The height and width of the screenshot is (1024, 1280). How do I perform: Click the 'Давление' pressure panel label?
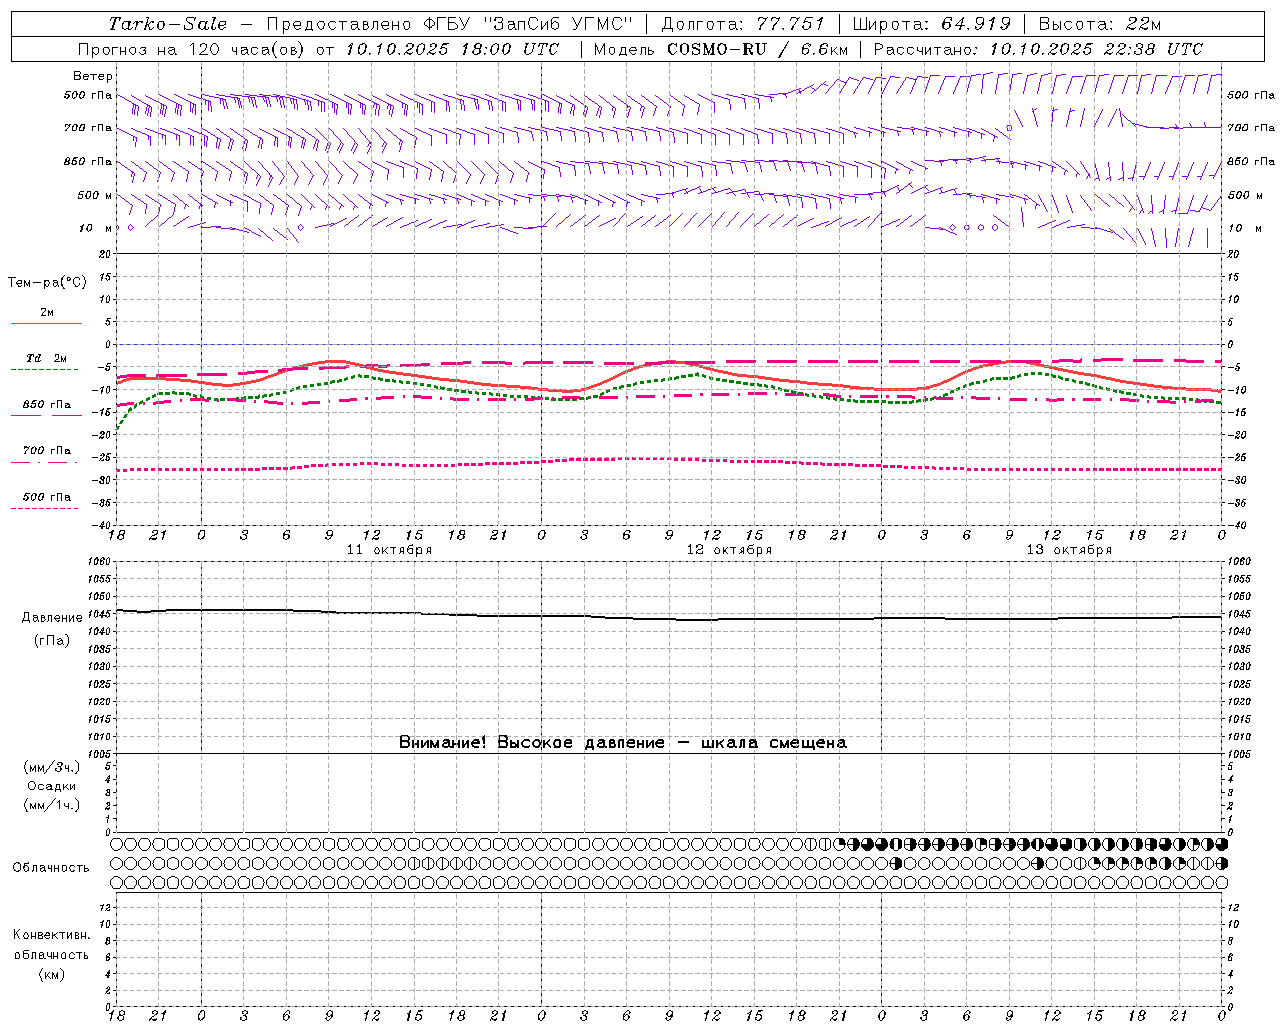coord(52,618)
